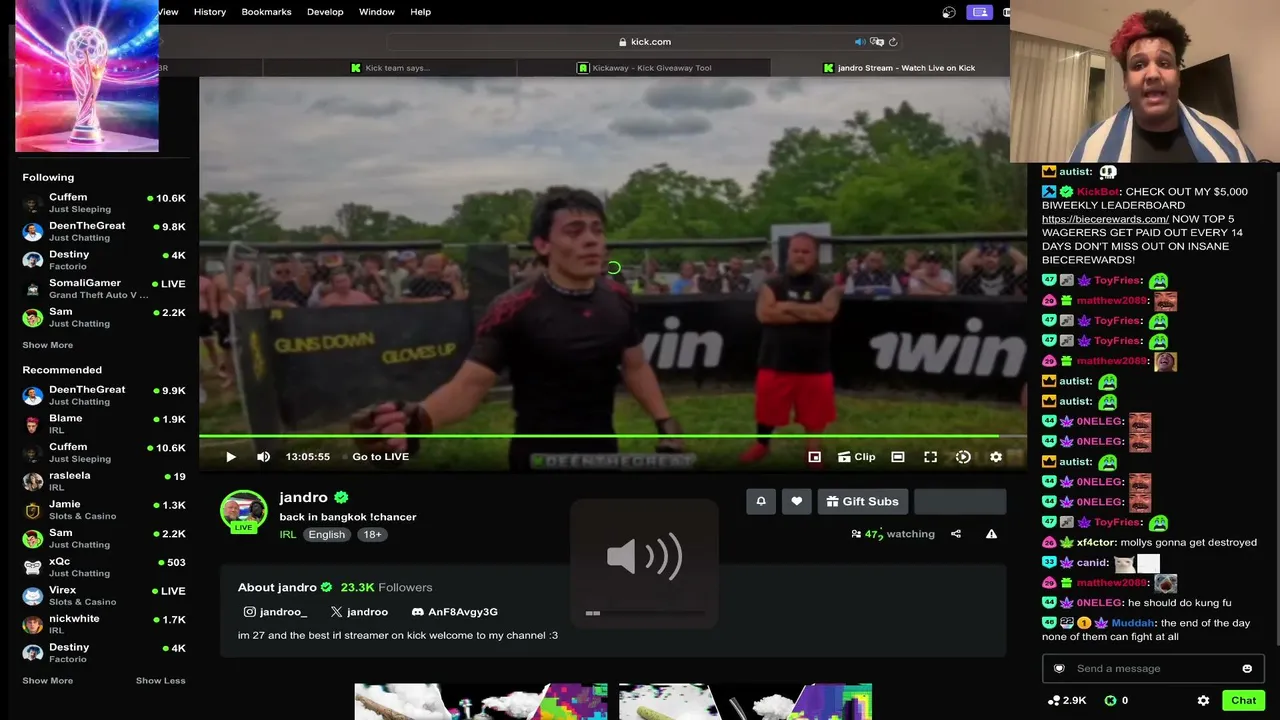Switch to Kick team says tab
The width and height of the screenshot is (1280, 720).
pos(390,68)
